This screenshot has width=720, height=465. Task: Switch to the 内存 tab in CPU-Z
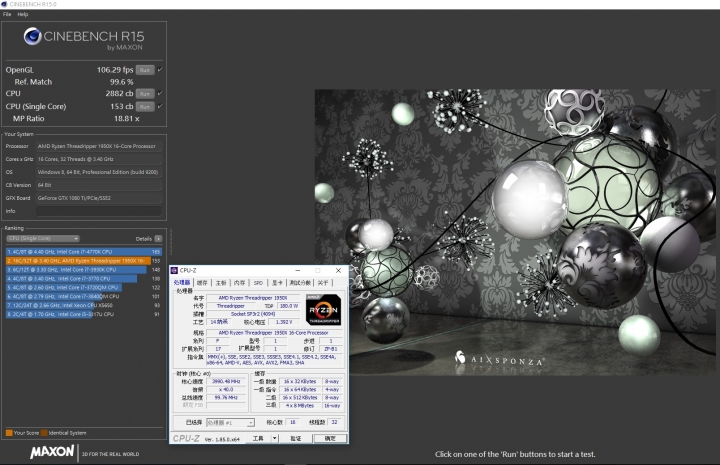(x=240, y=283)
